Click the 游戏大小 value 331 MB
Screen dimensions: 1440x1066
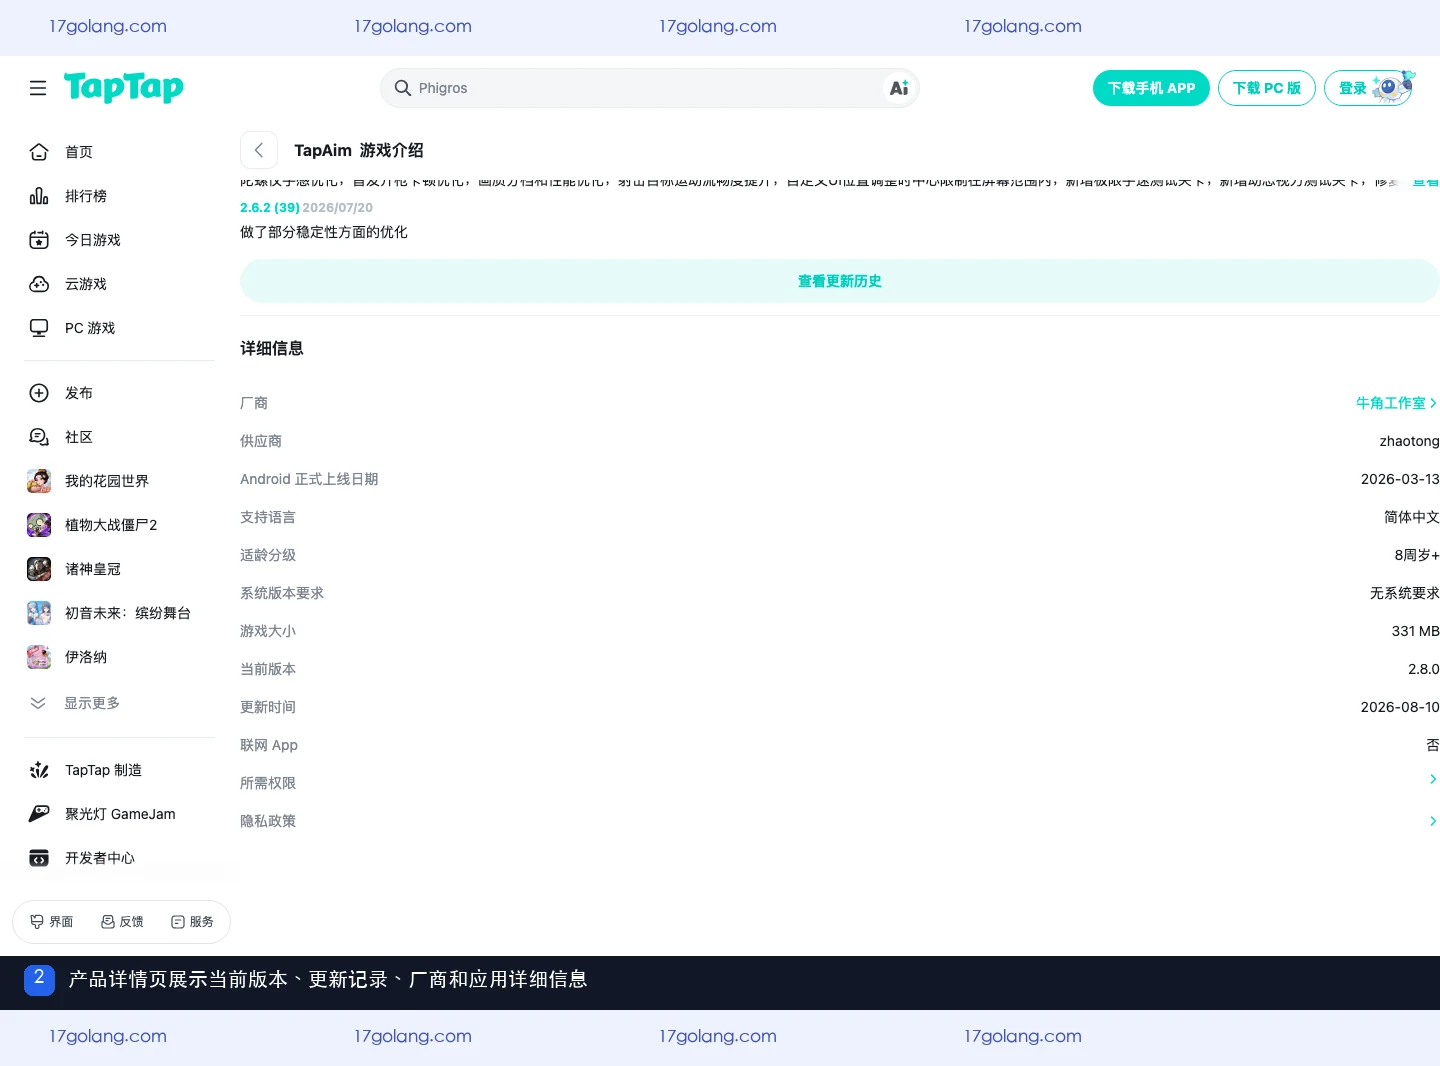[x=1415, y=631]
